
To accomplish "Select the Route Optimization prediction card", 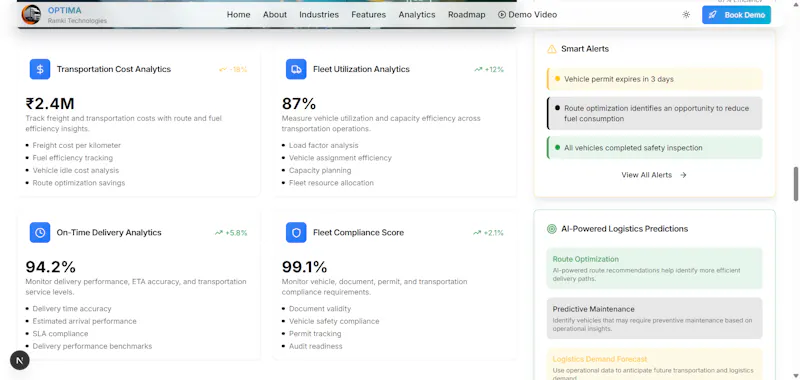I will click(x=655, y=268).
